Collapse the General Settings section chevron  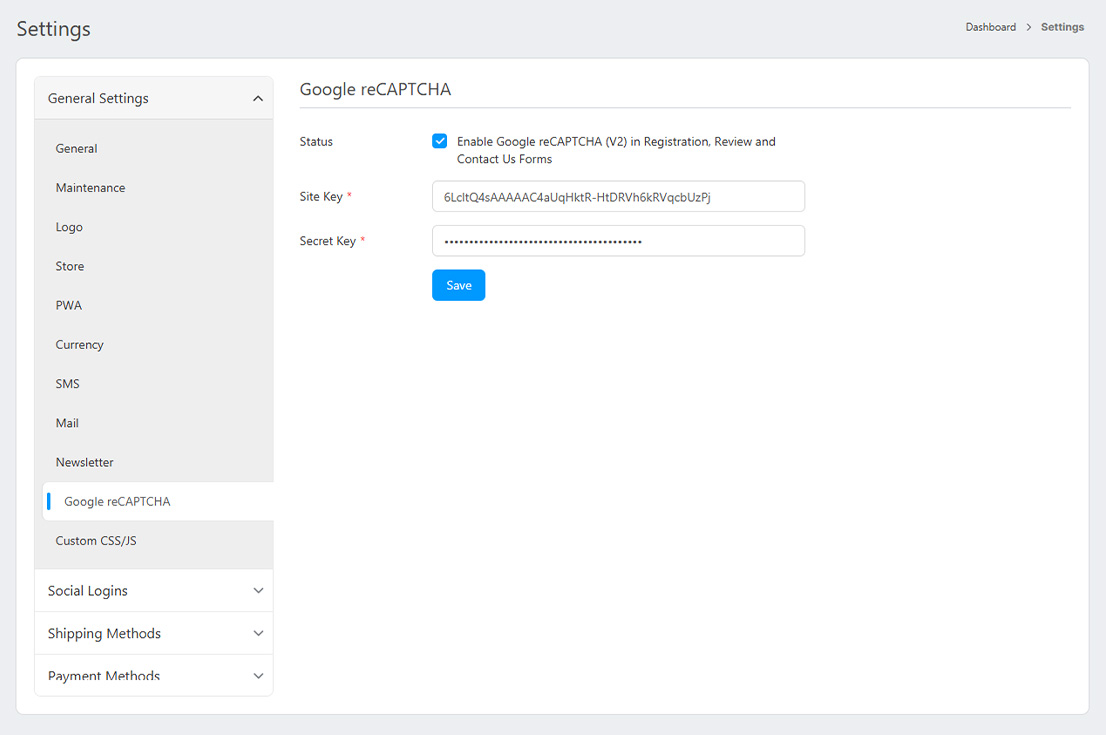257,99
